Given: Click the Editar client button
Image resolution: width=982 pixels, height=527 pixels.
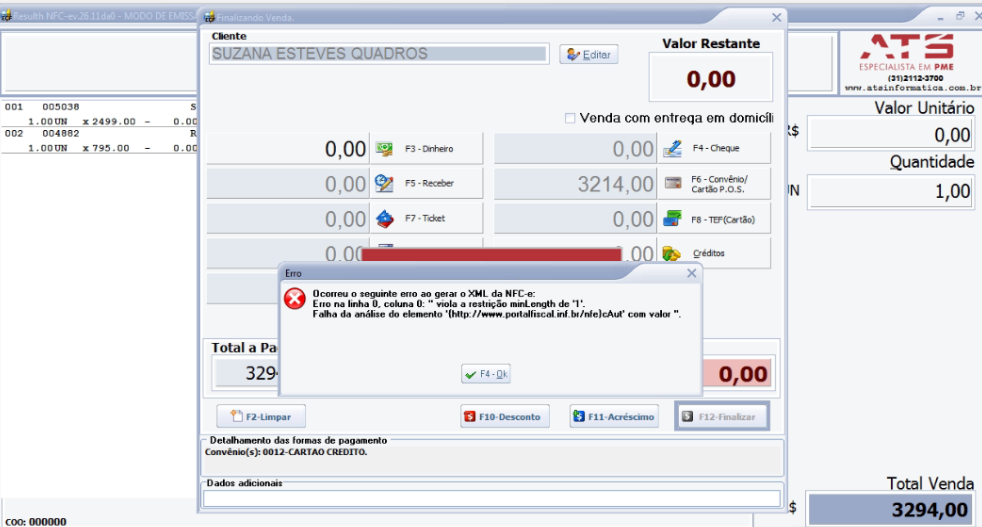Looking at the screenshot, I should (x=589, y=55).
